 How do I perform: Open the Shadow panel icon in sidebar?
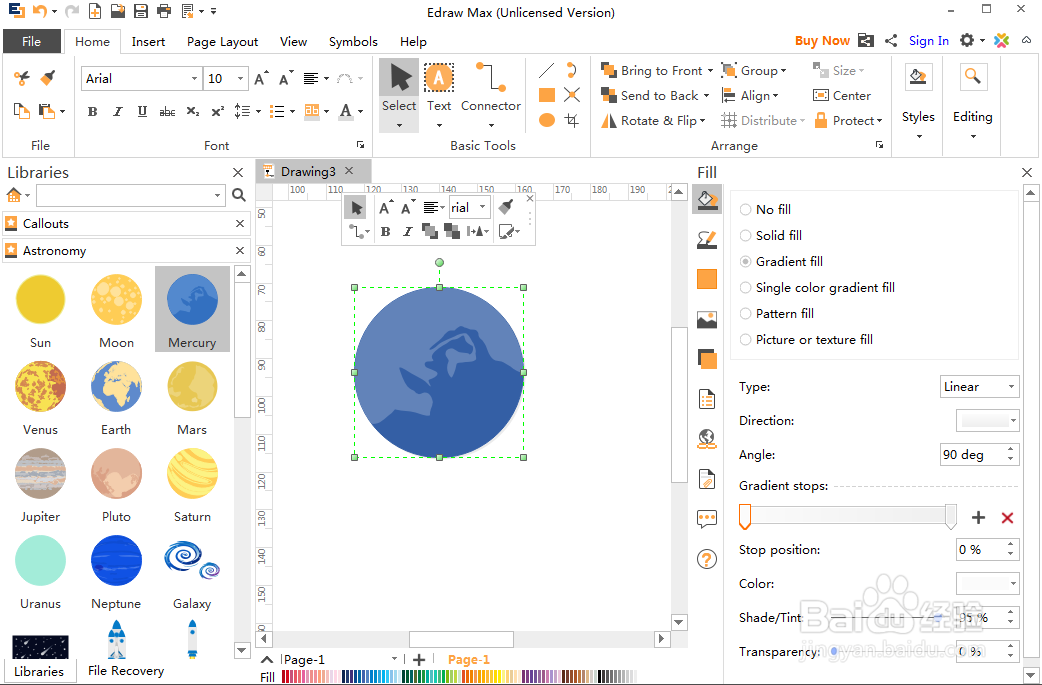point(706,359)
